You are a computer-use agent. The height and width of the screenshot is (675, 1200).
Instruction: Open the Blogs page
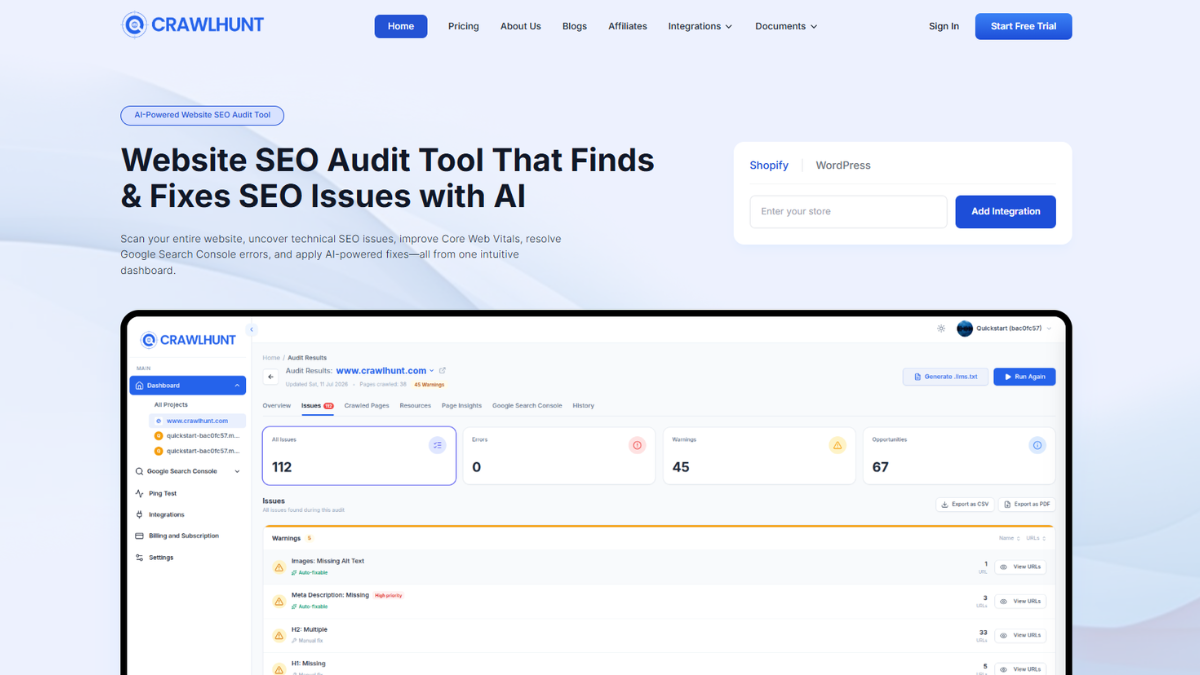pyautogui.click(x=575, y=26)
